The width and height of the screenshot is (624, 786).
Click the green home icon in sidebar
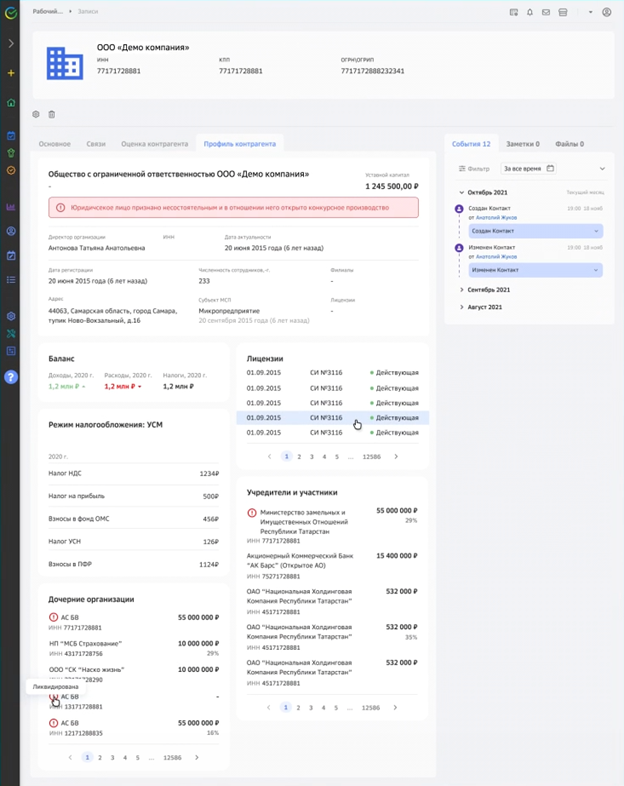pos(11,103)
